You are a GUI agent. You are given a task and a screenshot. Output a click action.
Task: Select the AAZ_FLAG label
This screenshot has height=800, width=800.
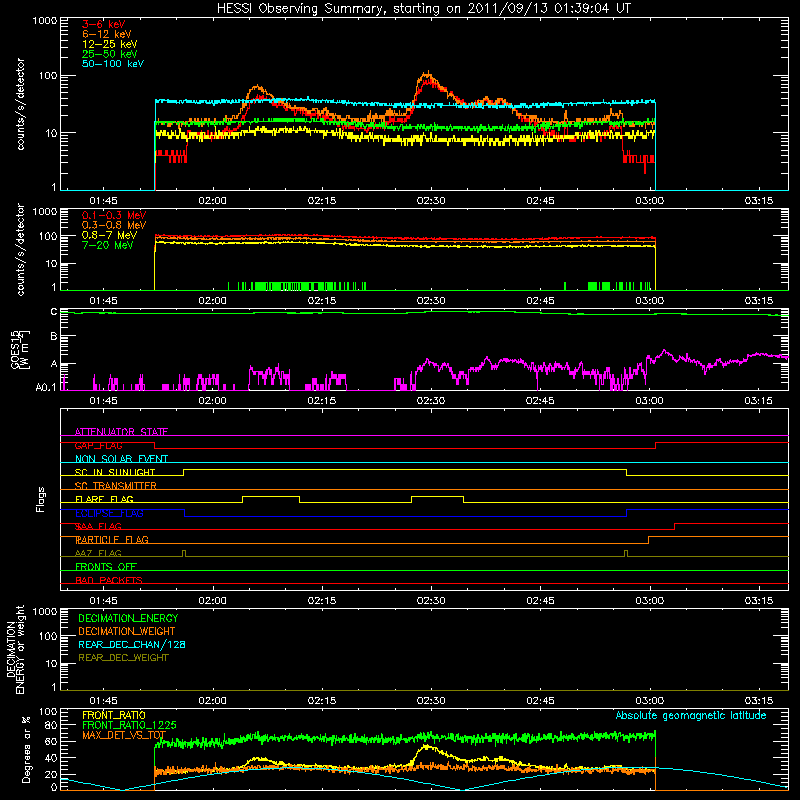point(98,553)
